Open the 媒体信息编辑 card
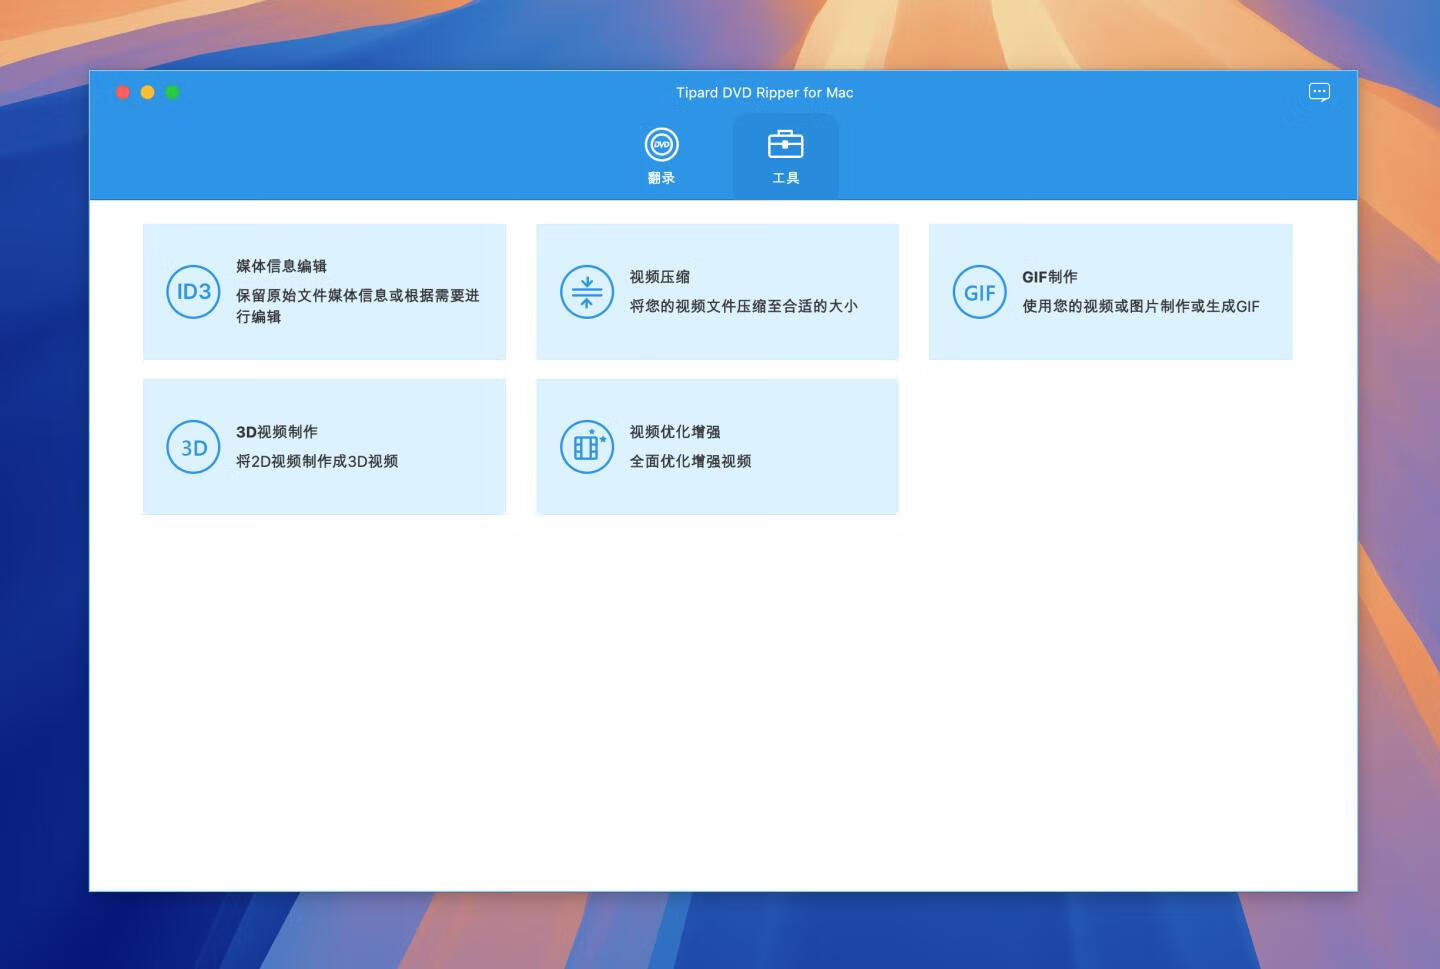This screenshot has width=1440, height=969. [x=324, y=291]
